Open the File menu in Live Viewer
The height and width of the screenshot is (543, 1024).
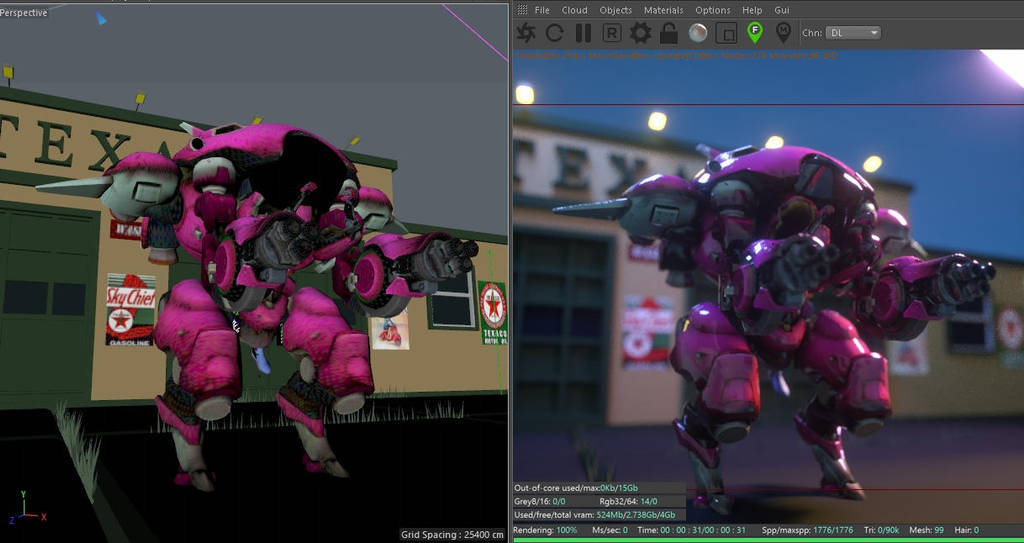click(x=542, y=10)
